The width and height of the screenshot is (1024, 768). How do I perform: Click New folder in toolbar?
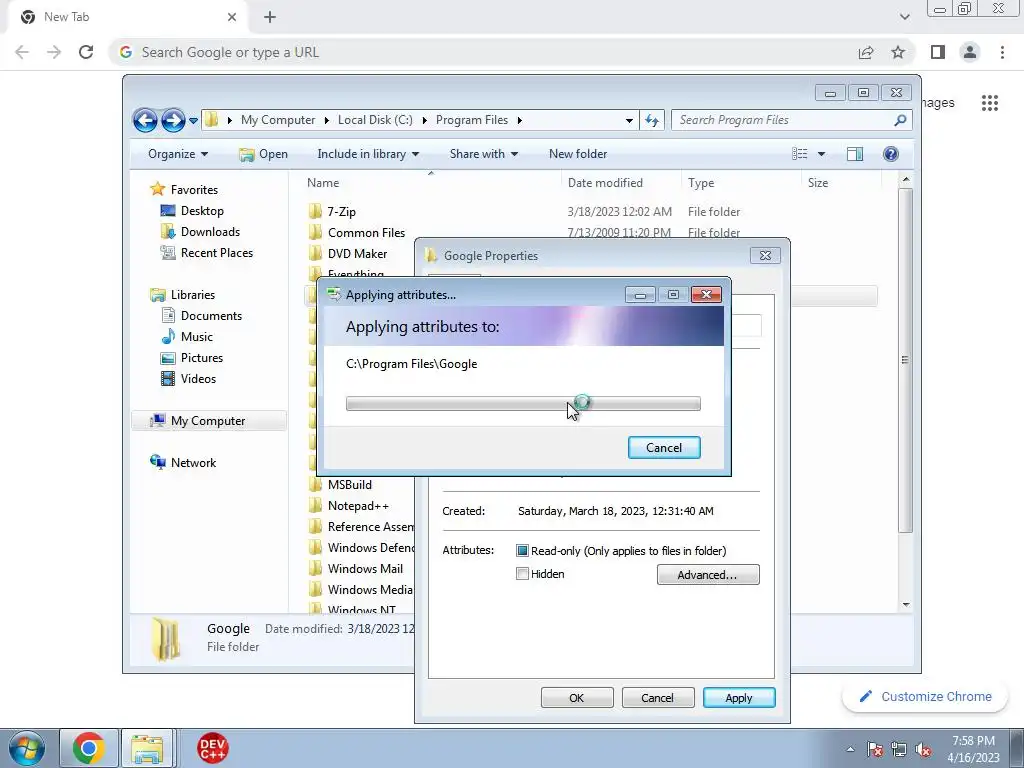(x=578, y=154)
